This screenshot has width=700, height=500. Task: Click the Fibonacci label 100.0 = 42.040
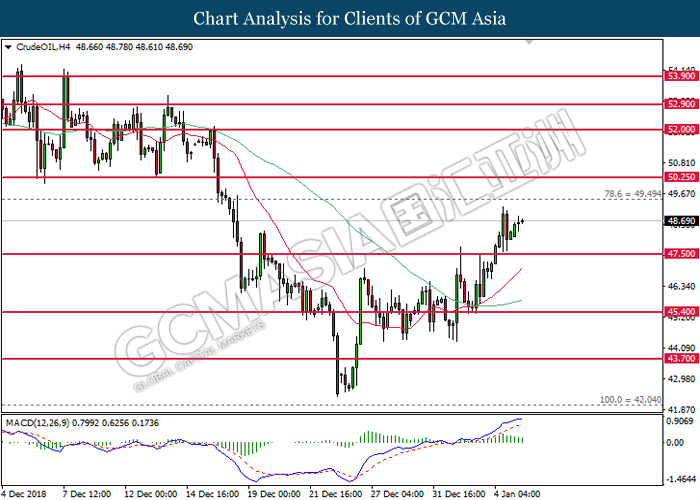[x=630, y=400]
